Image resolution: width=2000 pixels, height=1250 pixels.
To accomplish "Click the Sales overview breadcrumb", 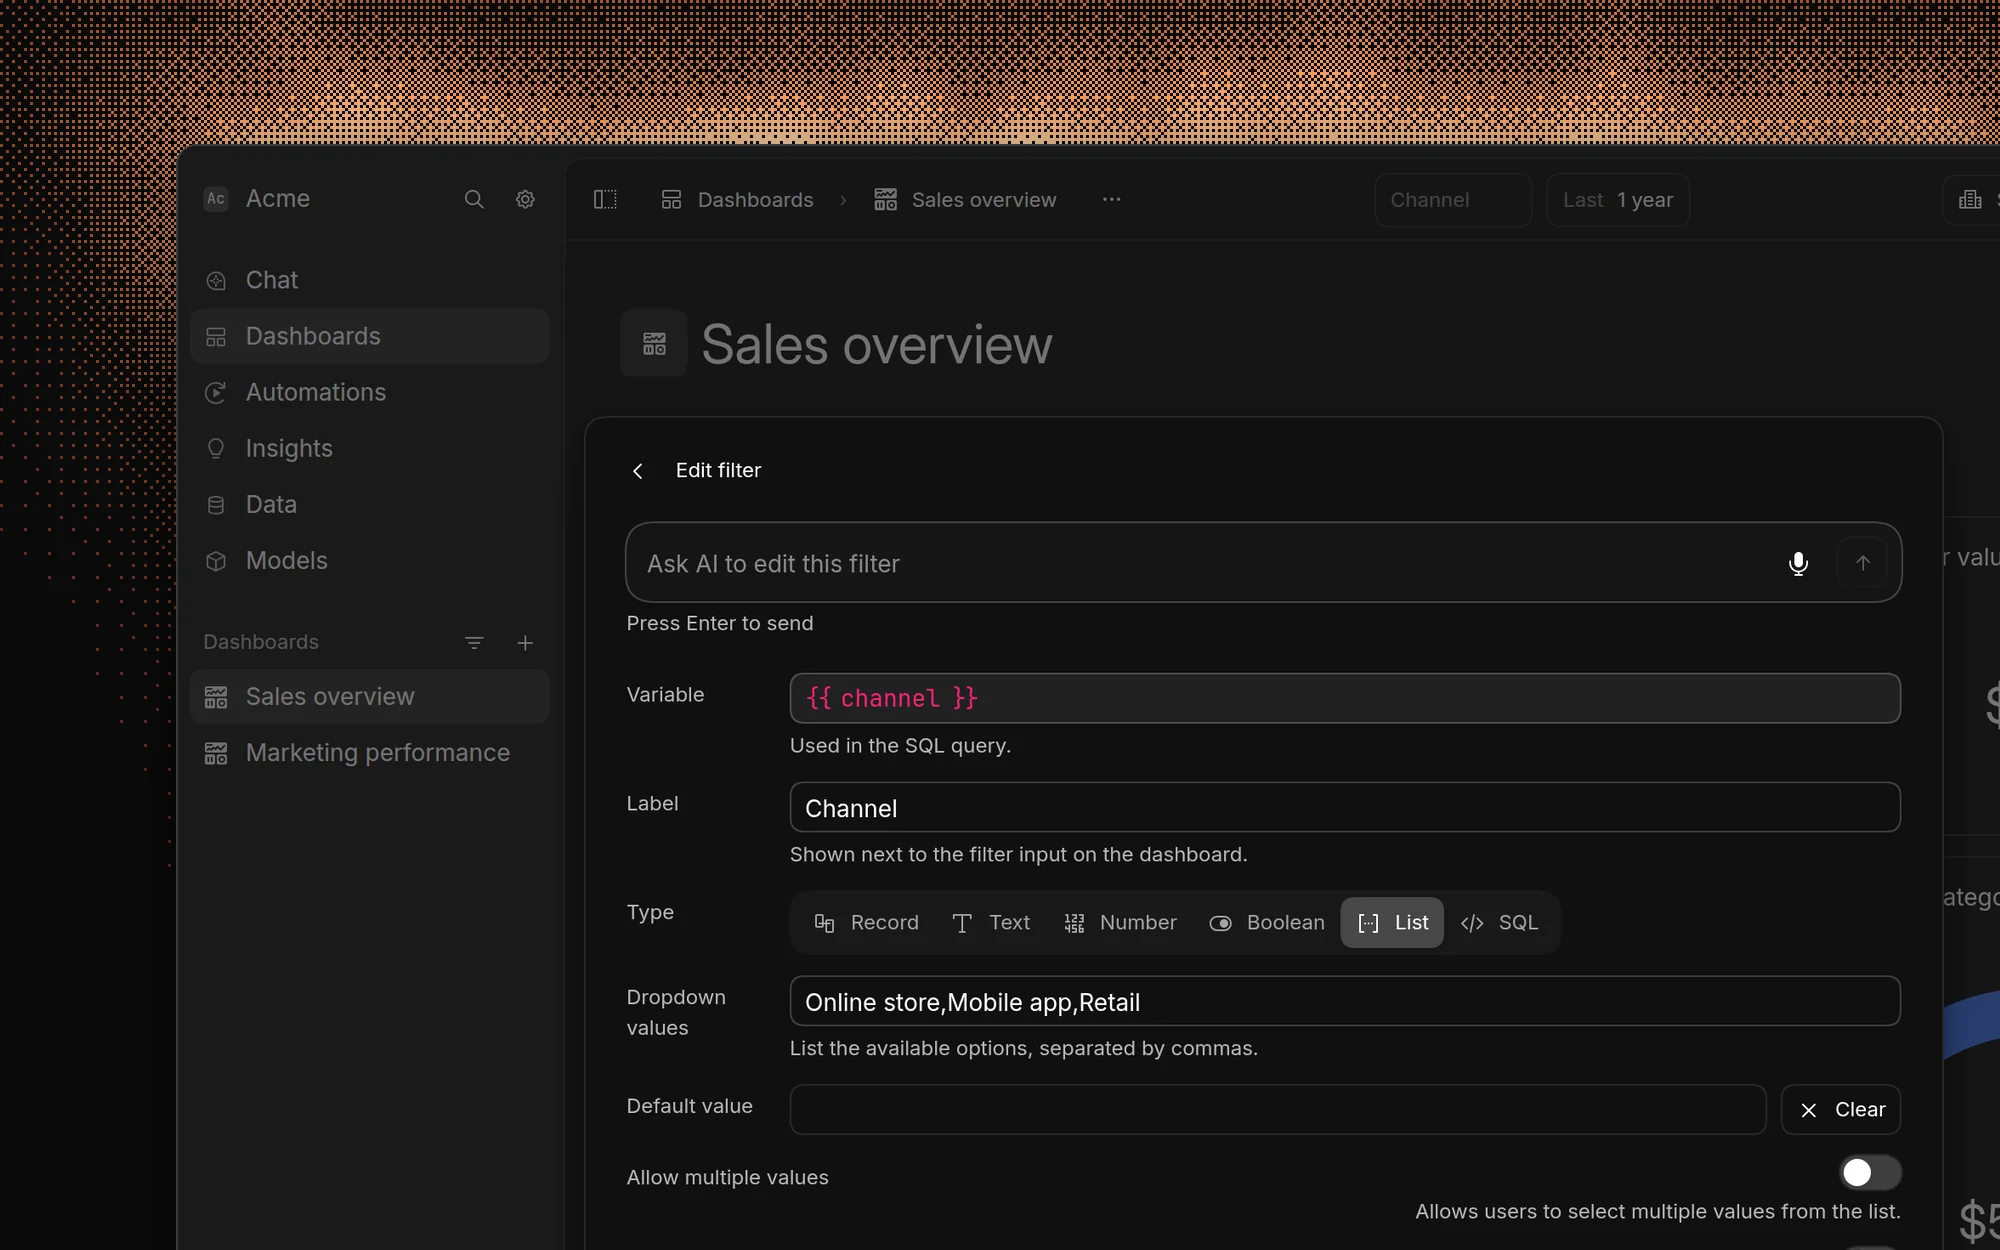I will tap(965, 200).
